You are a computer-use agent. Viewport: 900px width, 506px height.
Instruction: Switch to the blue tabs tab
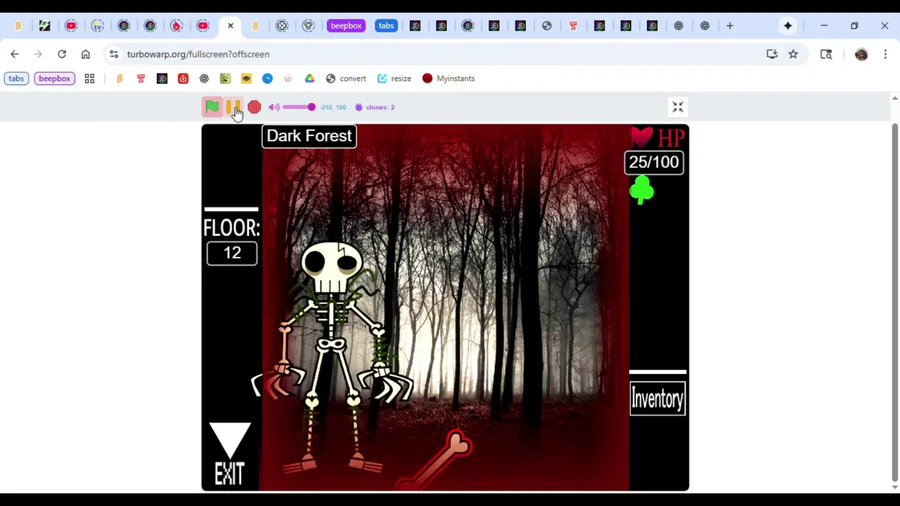pos(386,26)
